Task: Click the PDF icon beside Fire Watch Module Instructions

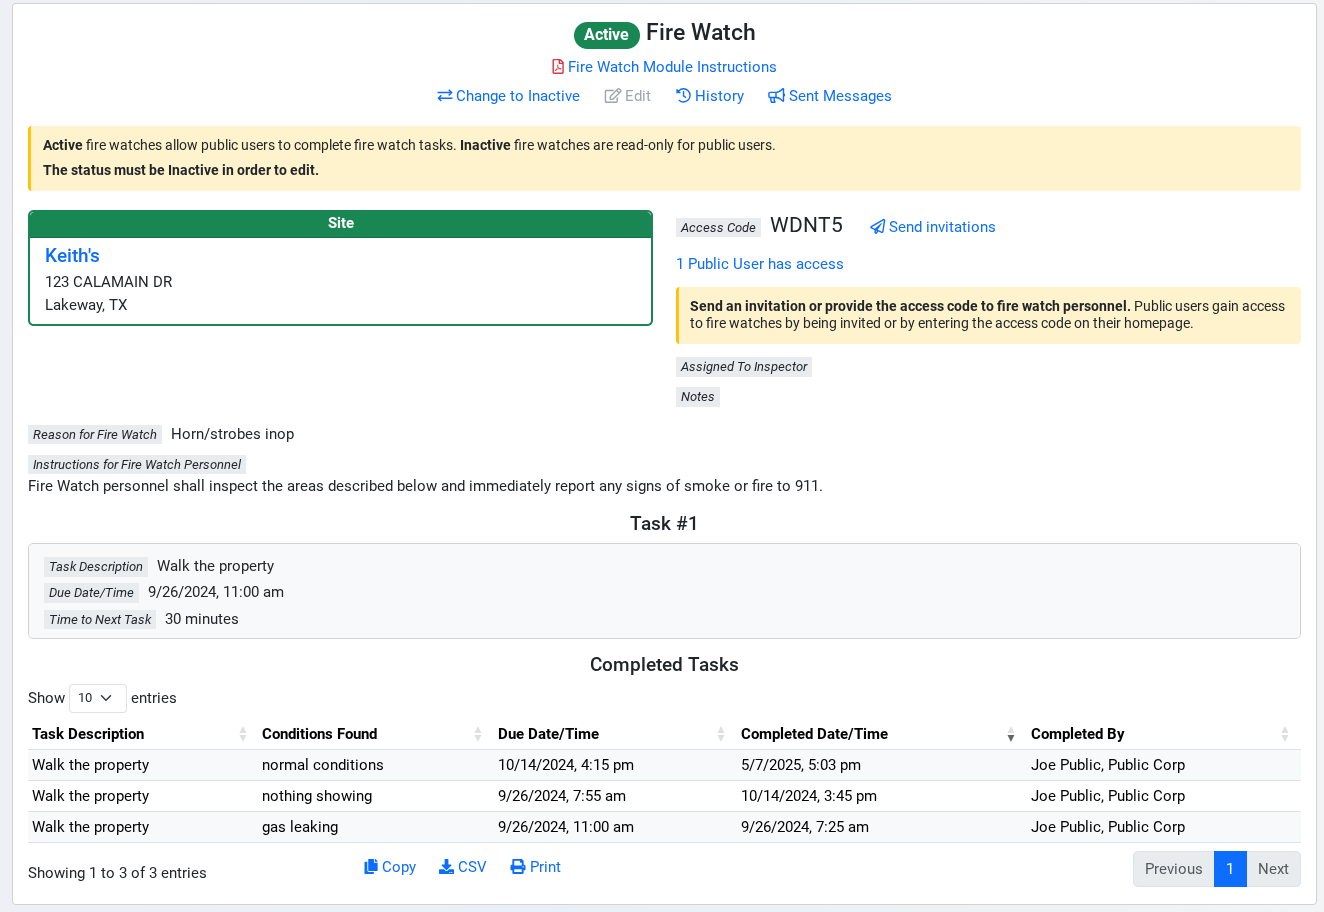Action: click(x=558, y=67)
